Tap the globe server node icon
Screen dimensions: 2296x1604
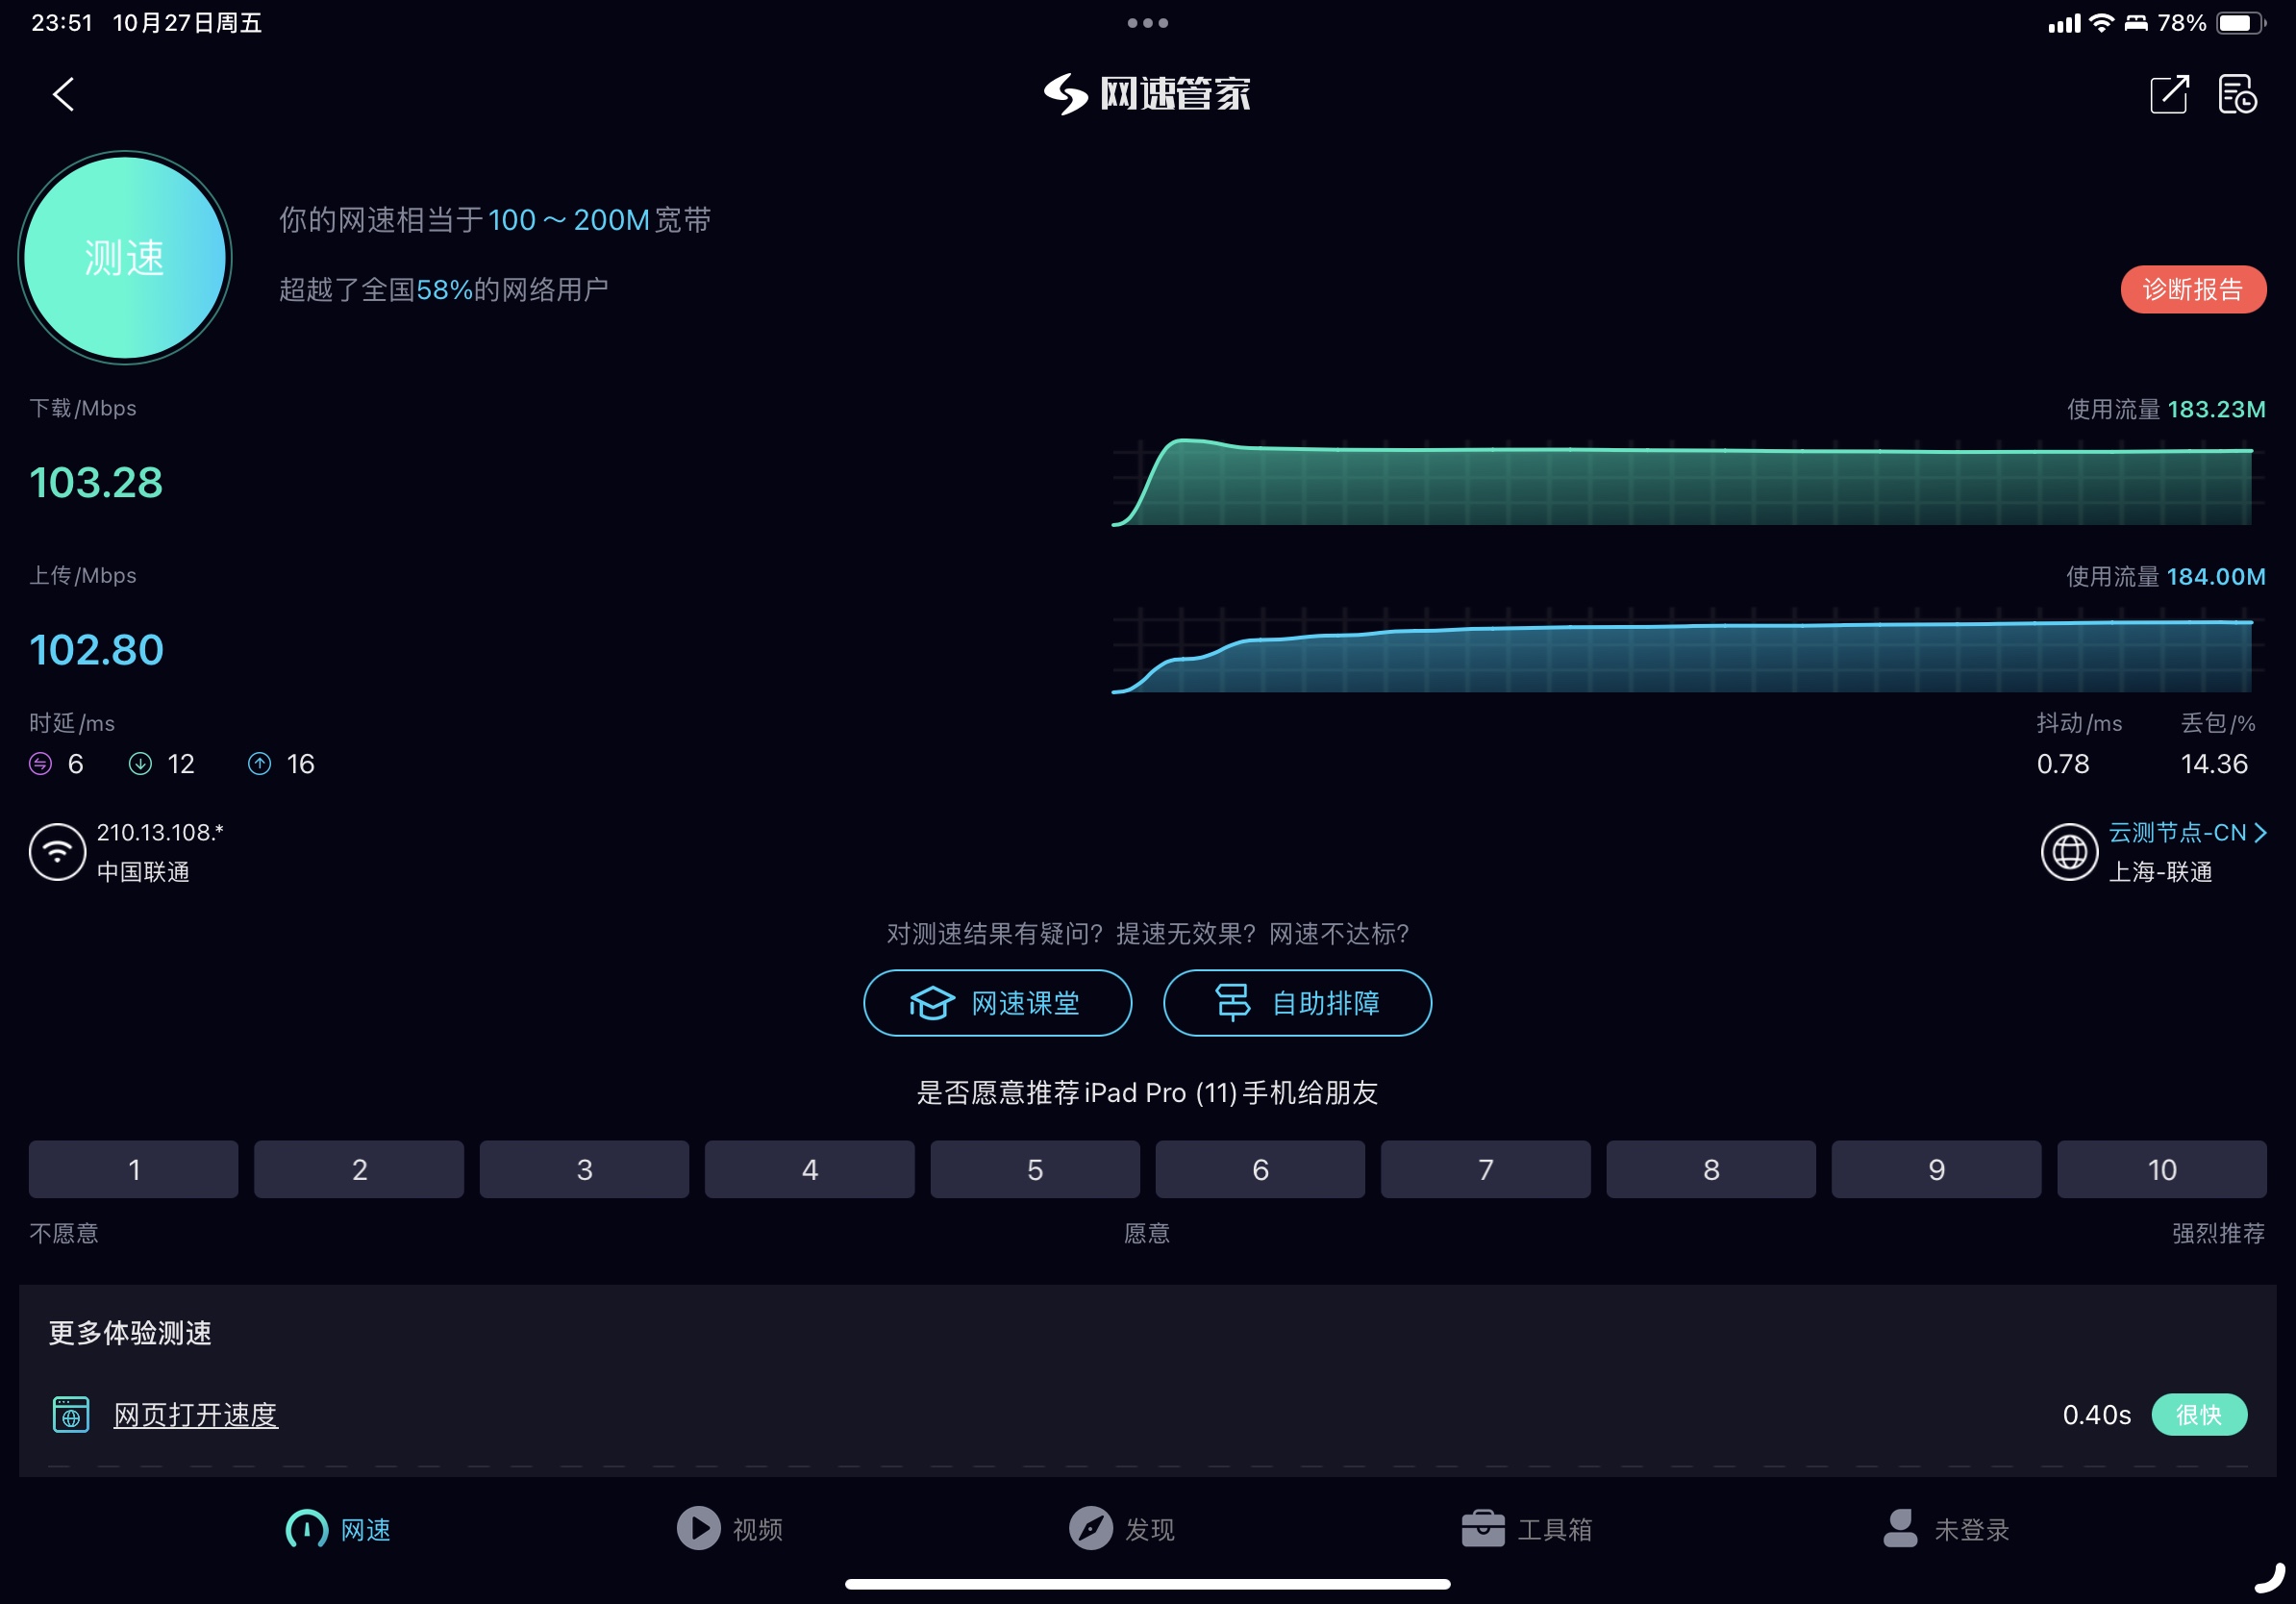tap(2069, 852)
